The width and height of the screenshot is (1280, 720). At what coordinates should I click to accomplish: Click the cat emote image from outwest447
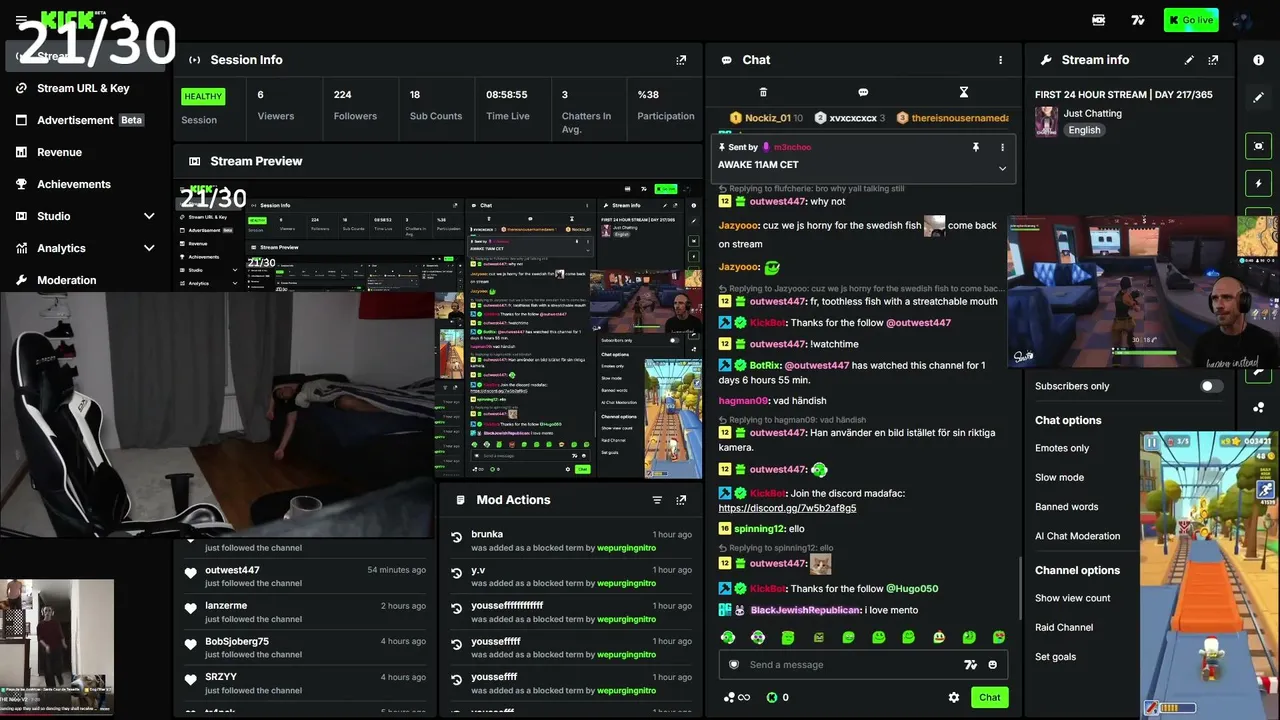820,564
